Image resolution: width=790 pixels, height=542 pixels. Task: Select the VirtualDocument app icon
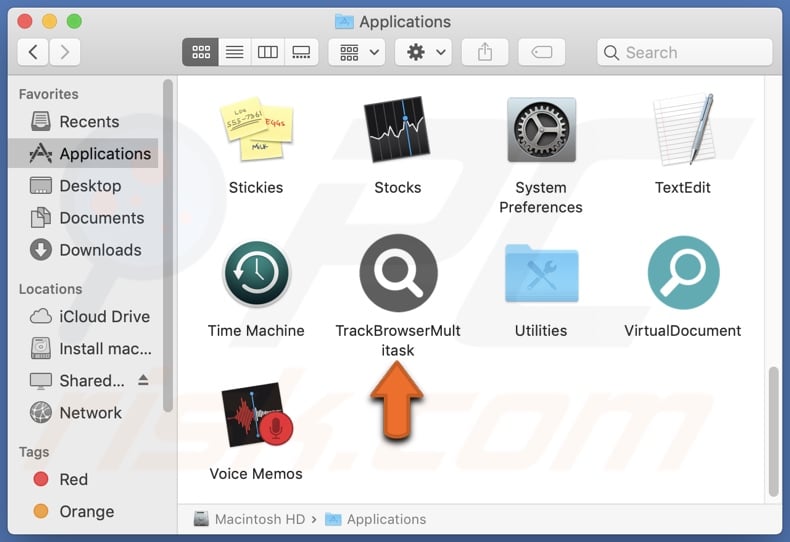pos(683,273)
